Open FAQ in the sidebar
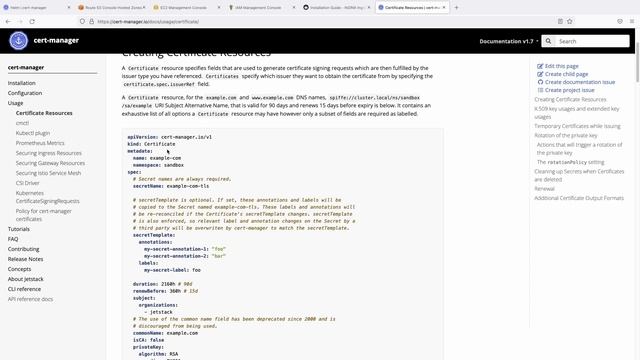640x360 pixels. (13, 239)
